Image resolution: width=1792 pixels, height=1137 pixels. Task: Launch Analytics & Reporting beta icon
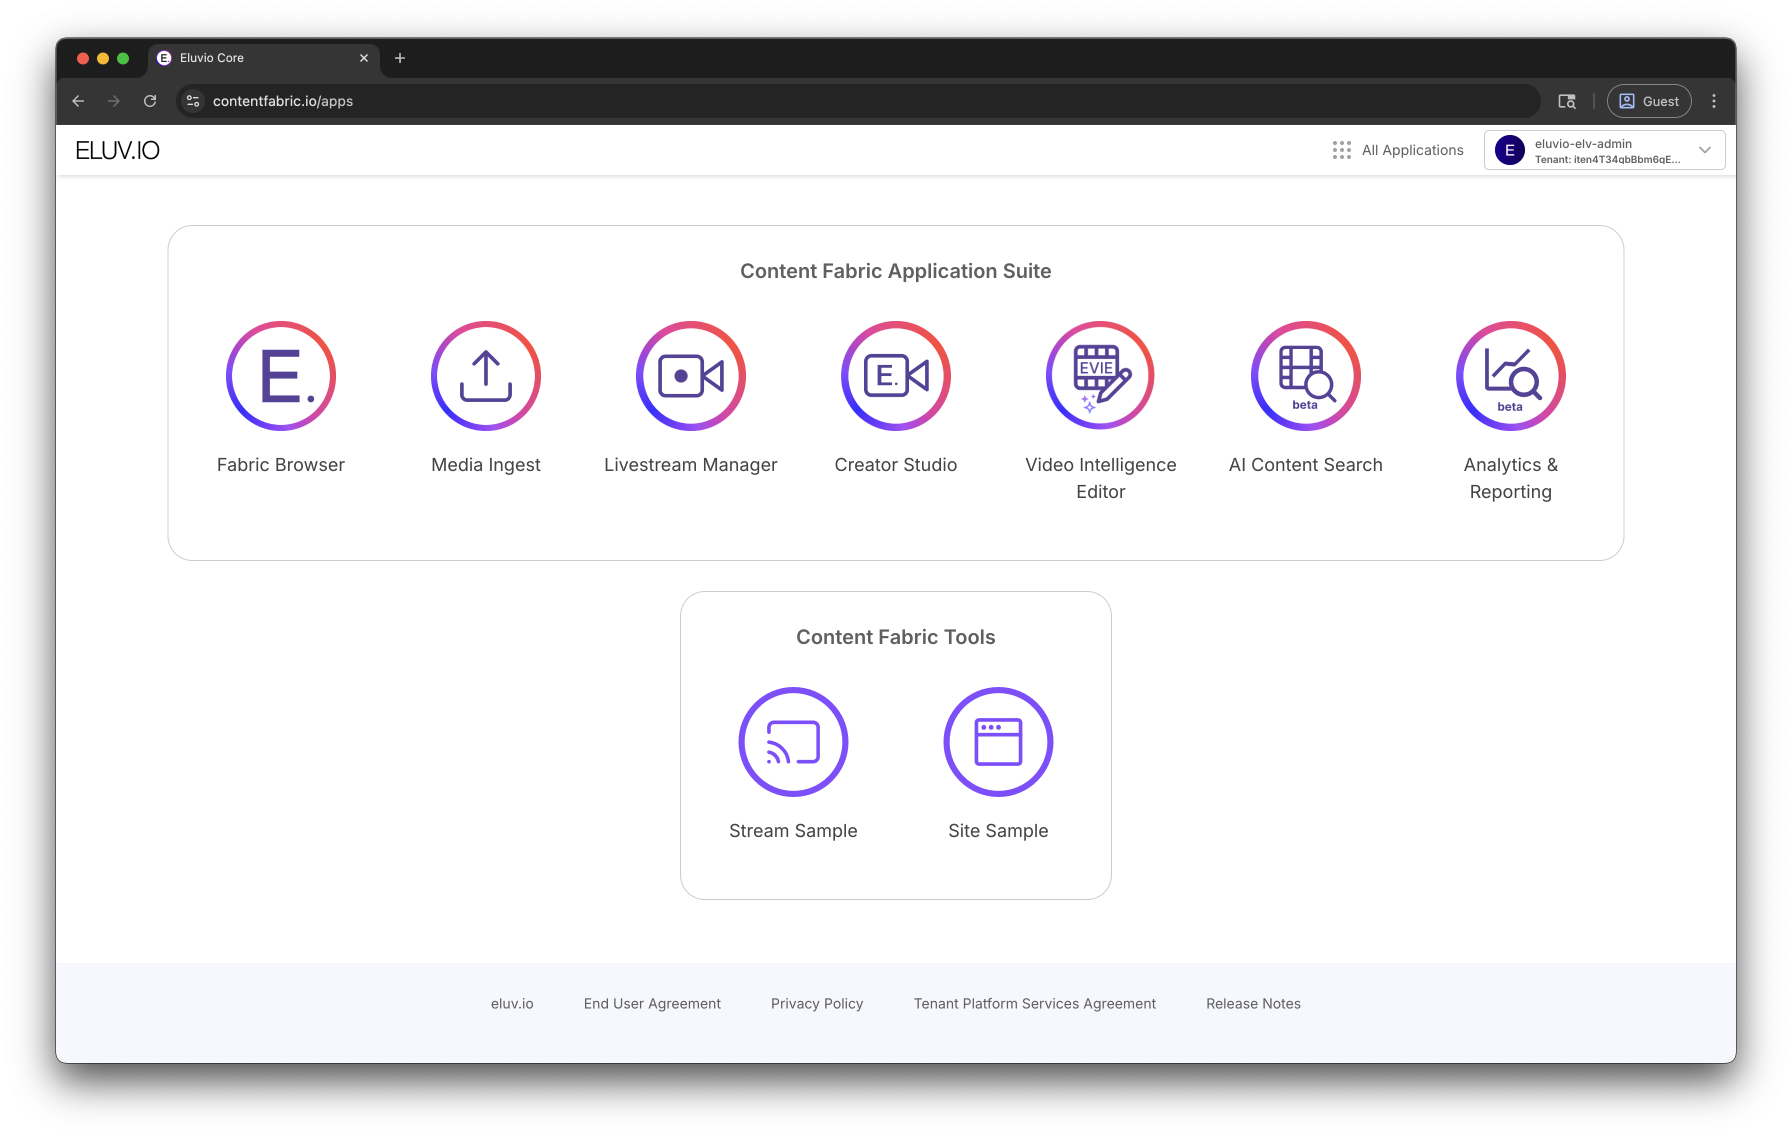[1511, 376]
